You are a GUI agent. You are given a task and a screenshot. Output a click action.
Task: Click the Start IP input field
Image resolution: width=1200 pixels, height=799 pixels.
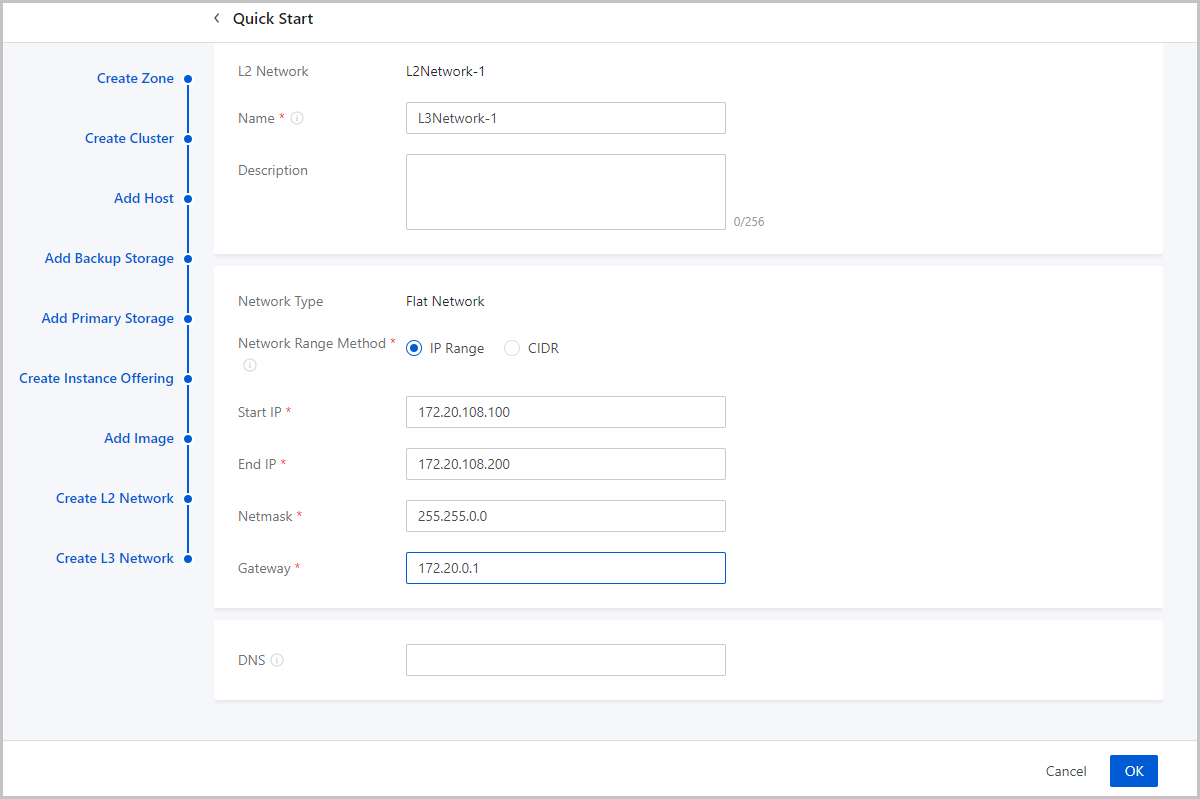pyautogui.click(x=566, y=412)
